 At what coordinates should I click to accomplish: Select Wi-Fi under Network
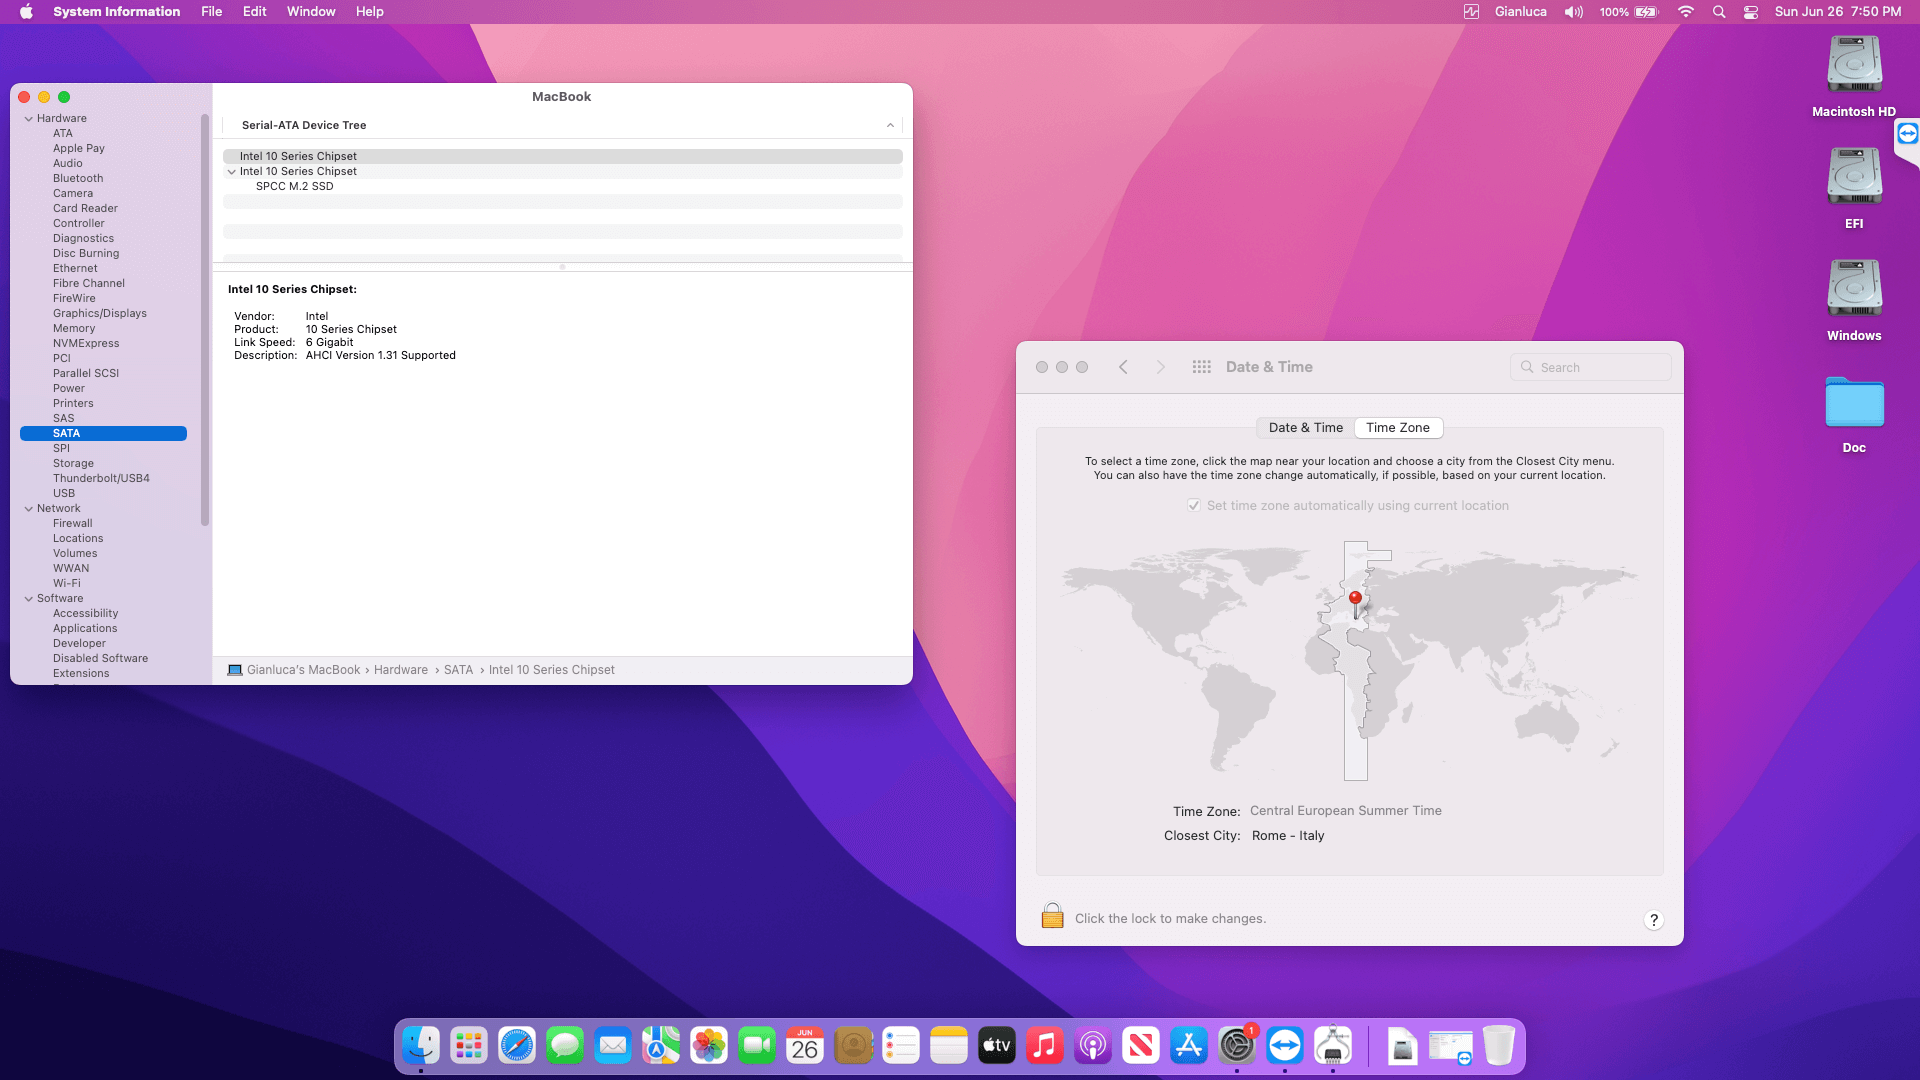[67, 583]
